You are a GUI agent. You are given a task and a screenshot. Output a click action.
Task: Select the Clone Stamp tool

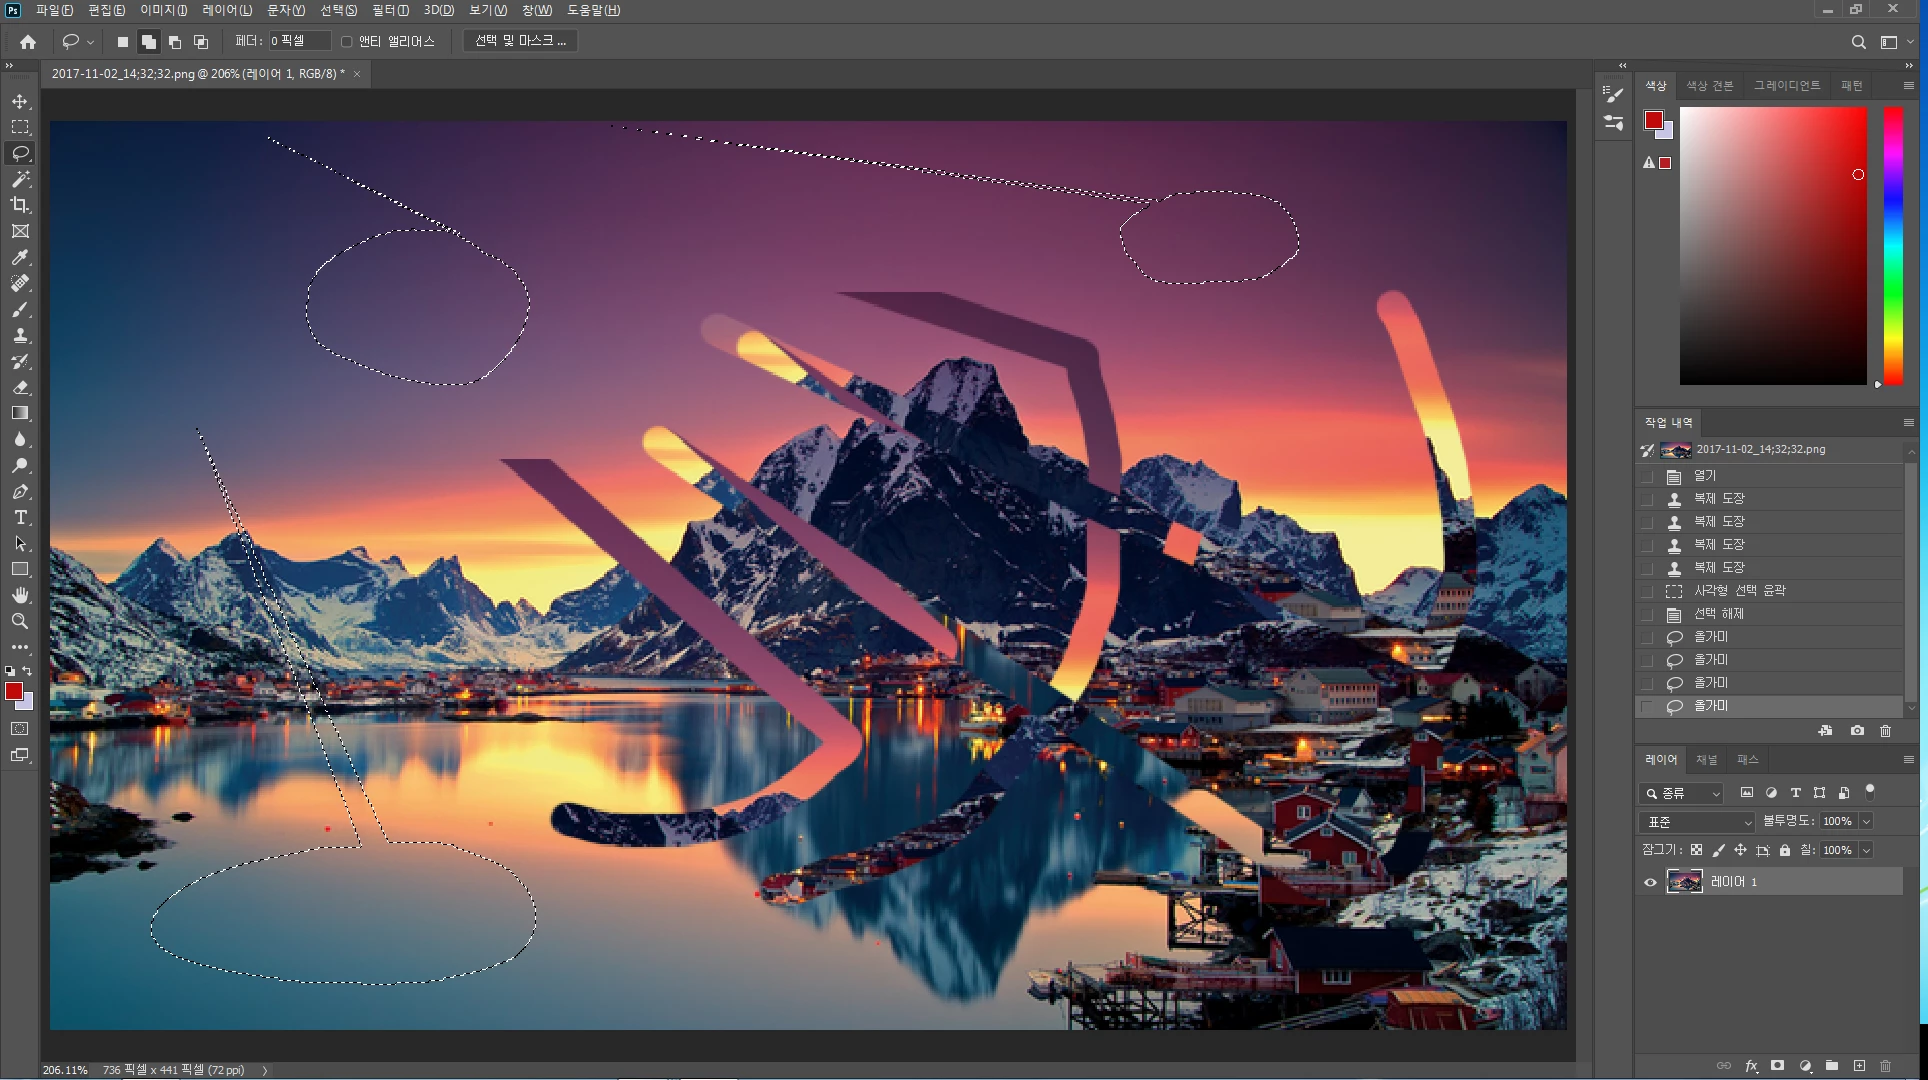click(20, 335)
